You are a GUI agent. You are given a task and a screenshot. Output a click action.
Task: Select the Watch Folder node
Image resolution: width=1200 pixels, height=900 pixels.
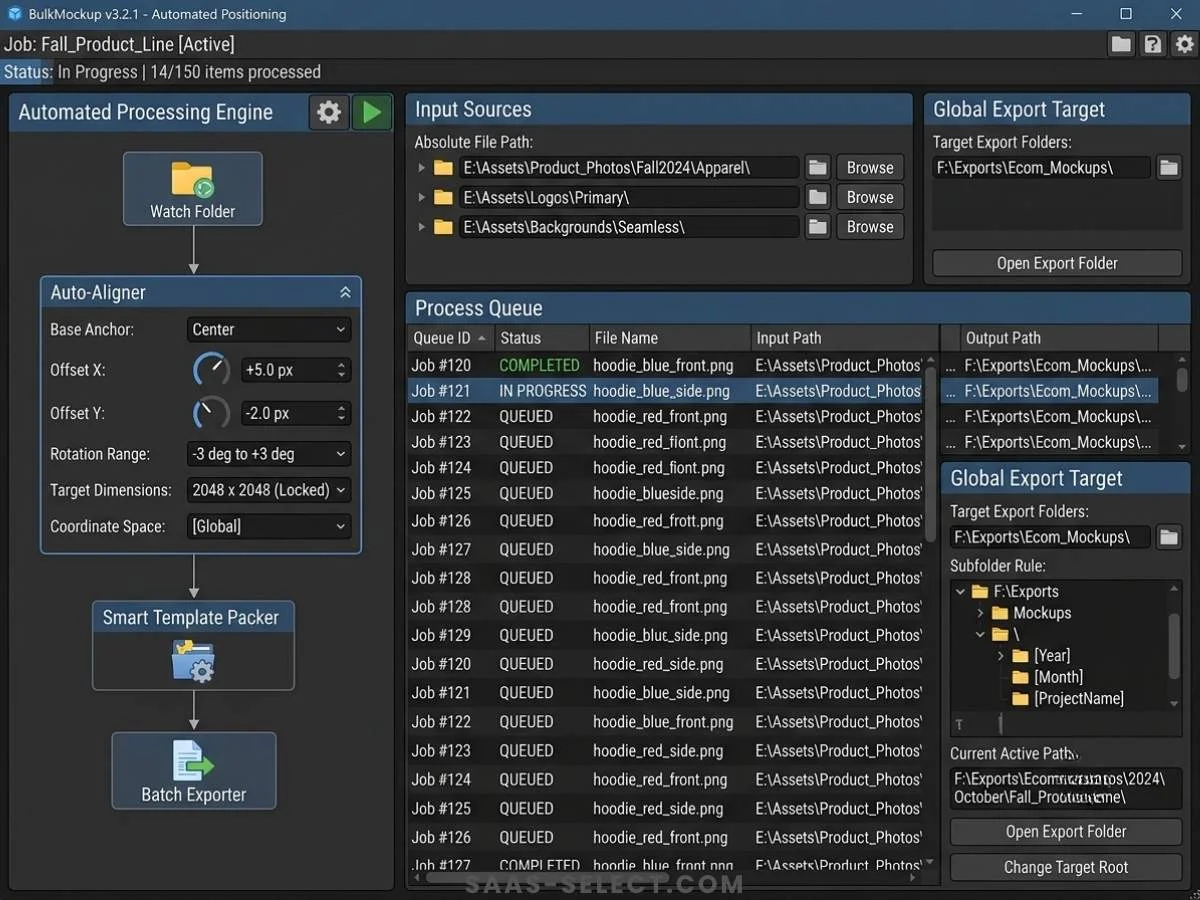(193, 188)
